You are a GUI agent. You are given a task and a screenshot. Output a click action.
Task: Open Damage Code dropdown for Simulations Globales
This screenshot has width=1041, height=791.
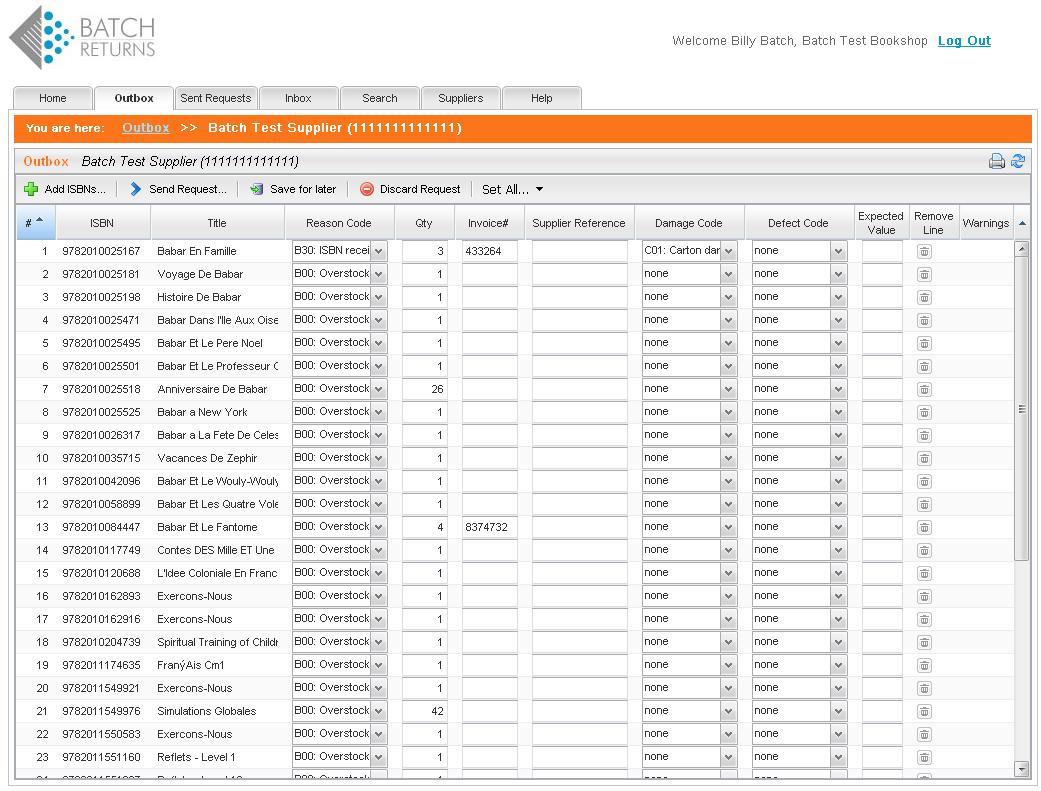728,711
